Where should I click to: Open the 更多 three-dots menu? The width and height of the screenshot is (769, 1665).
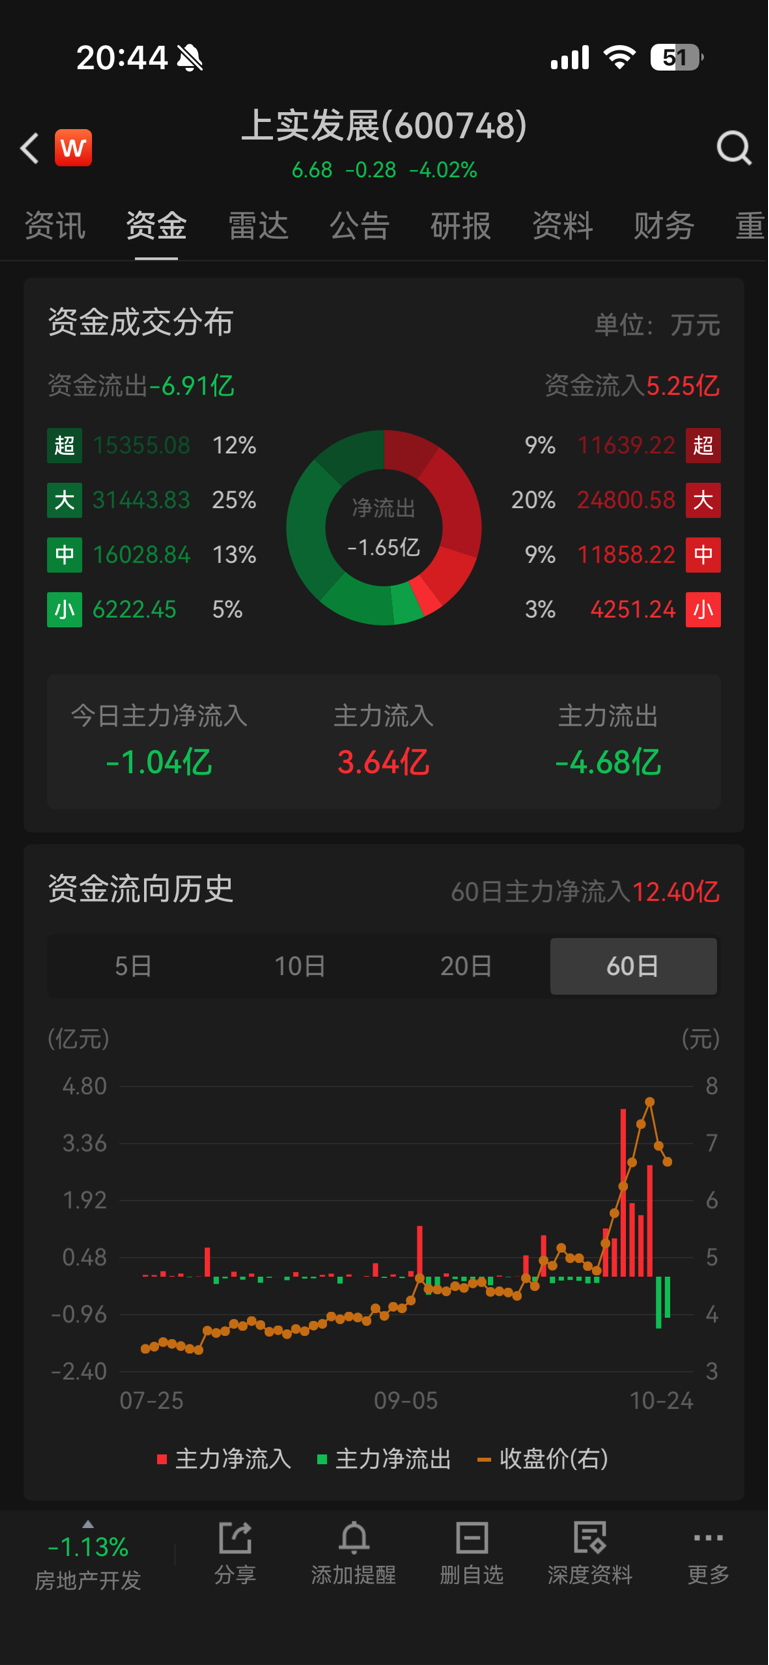[x=708, y=1538]
